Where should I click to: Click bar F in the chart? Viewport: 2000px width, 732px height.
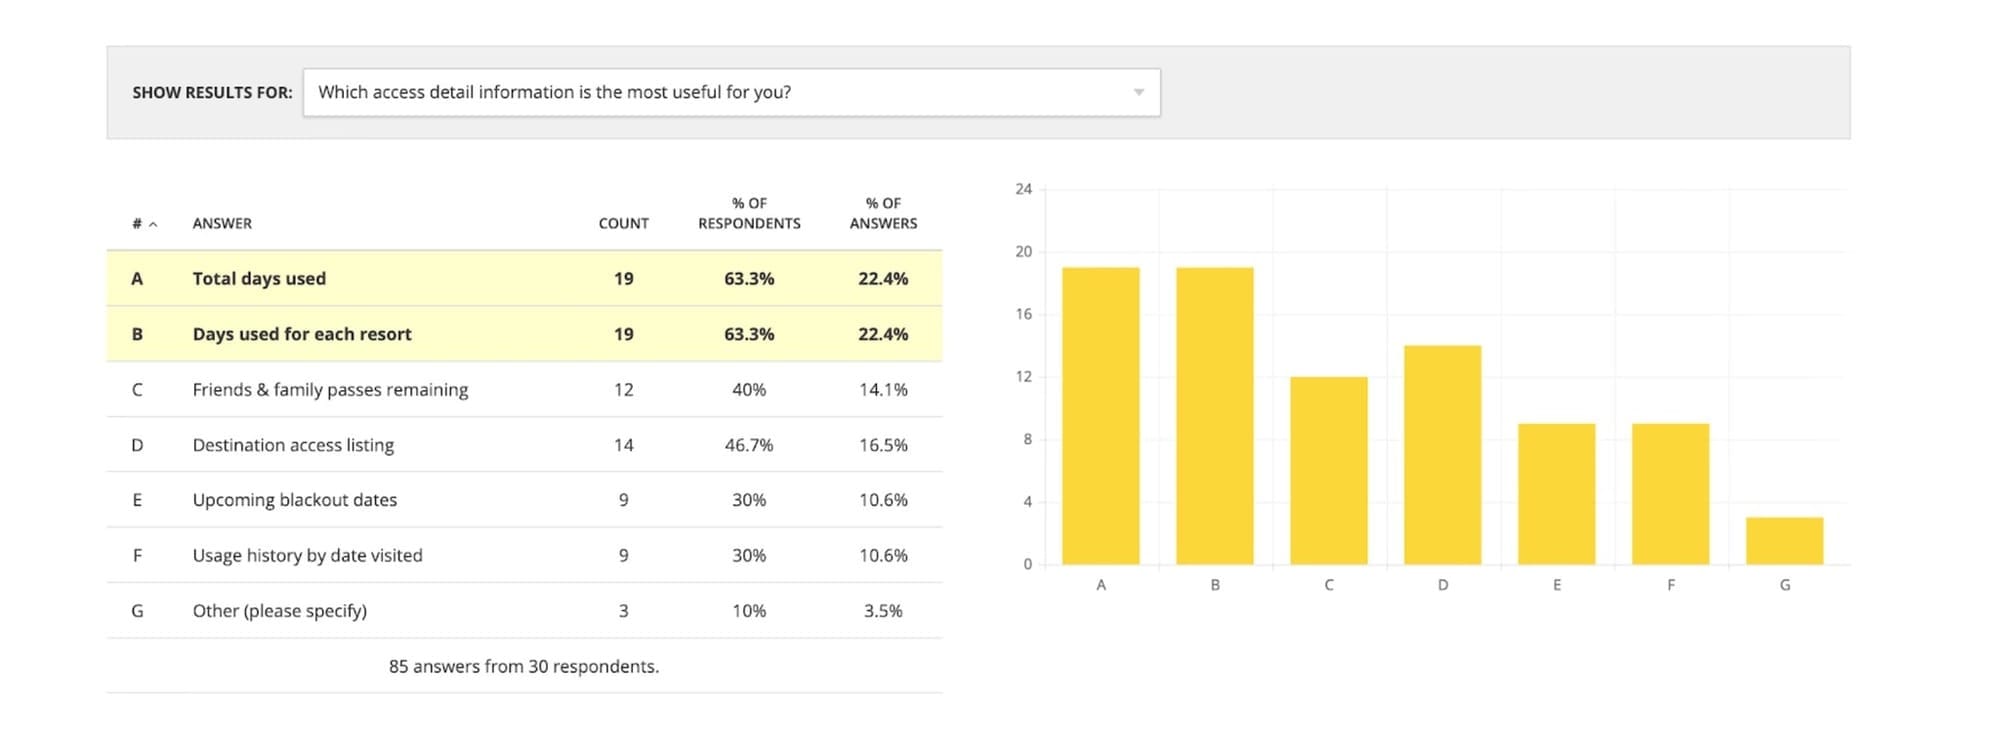click(x=1670, y=494)
